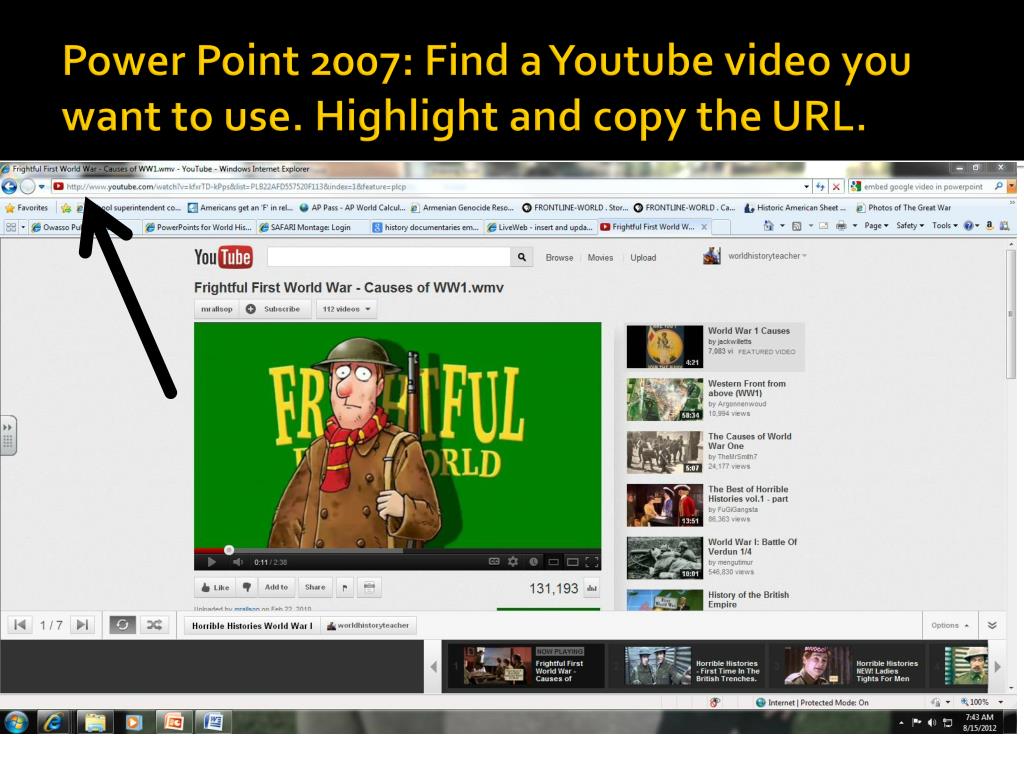Open Western Front from above thumbnail
Viewport: 1024px width, 768px height.
tap(665, 399)
